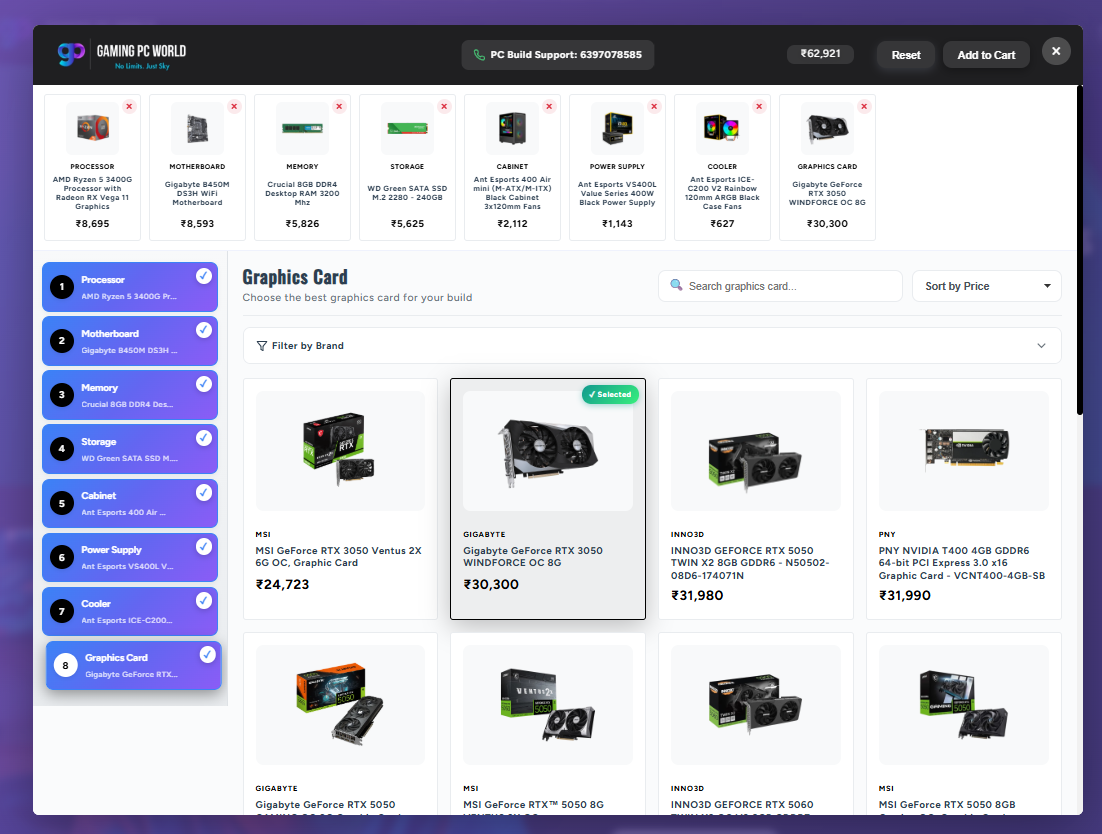This screenshot has width=1102, height=834.
Task: Click the search magnifier icon
Action: tap(676, 285)
